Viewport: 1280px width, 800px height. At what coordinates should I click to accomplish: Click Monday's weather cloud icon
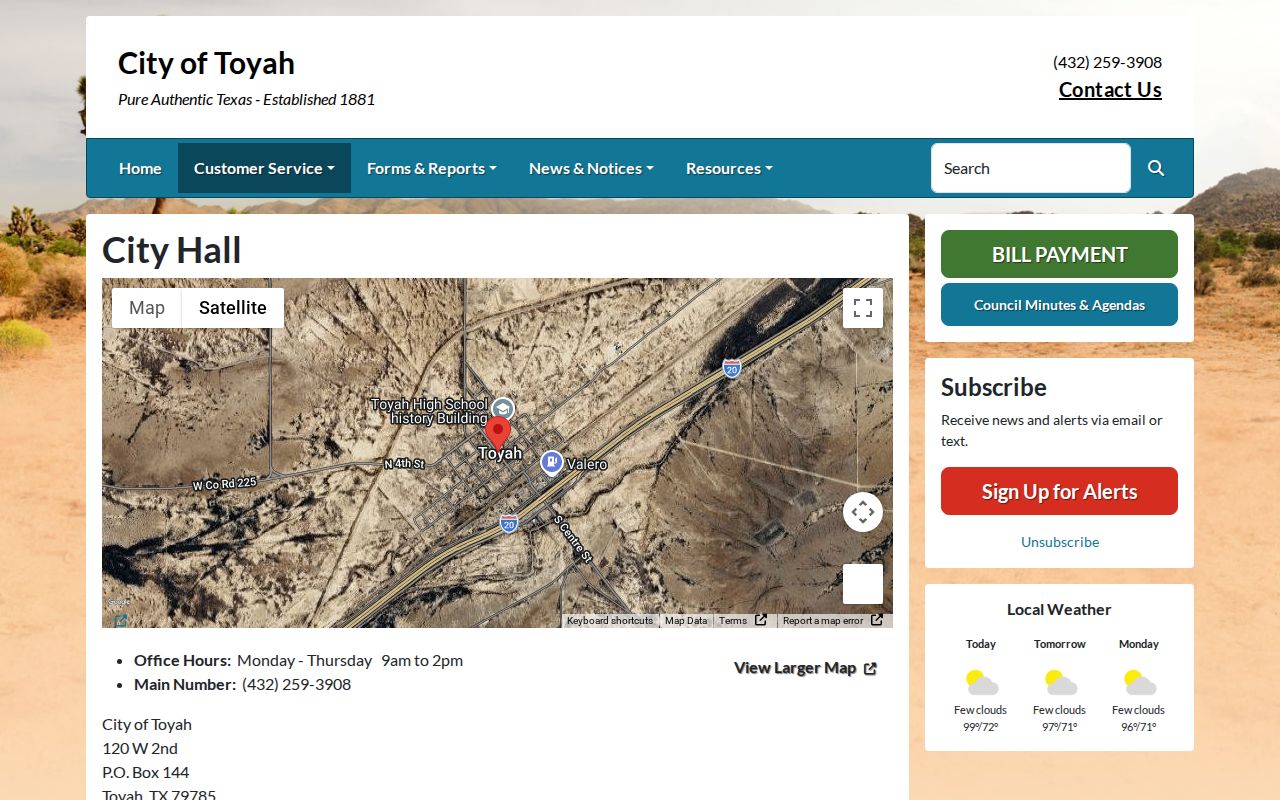(1139, 683)
